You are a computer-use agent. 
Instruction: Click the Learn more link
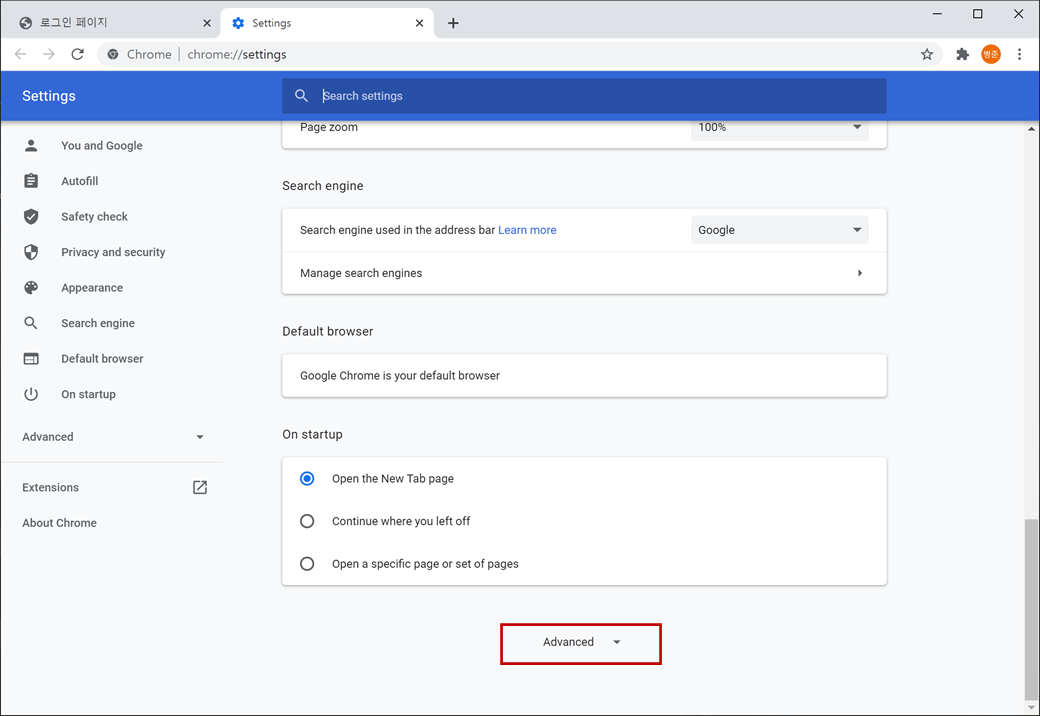point(527,230)
